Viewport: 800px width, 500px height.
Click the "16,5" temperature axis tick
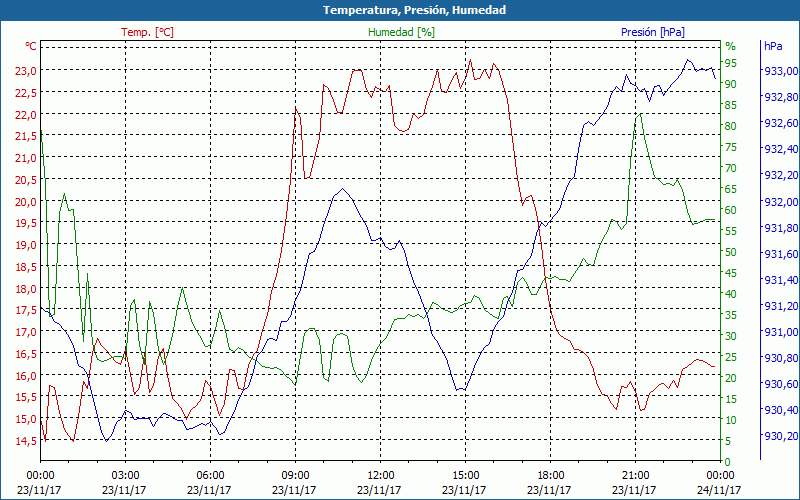coord(24,354)
